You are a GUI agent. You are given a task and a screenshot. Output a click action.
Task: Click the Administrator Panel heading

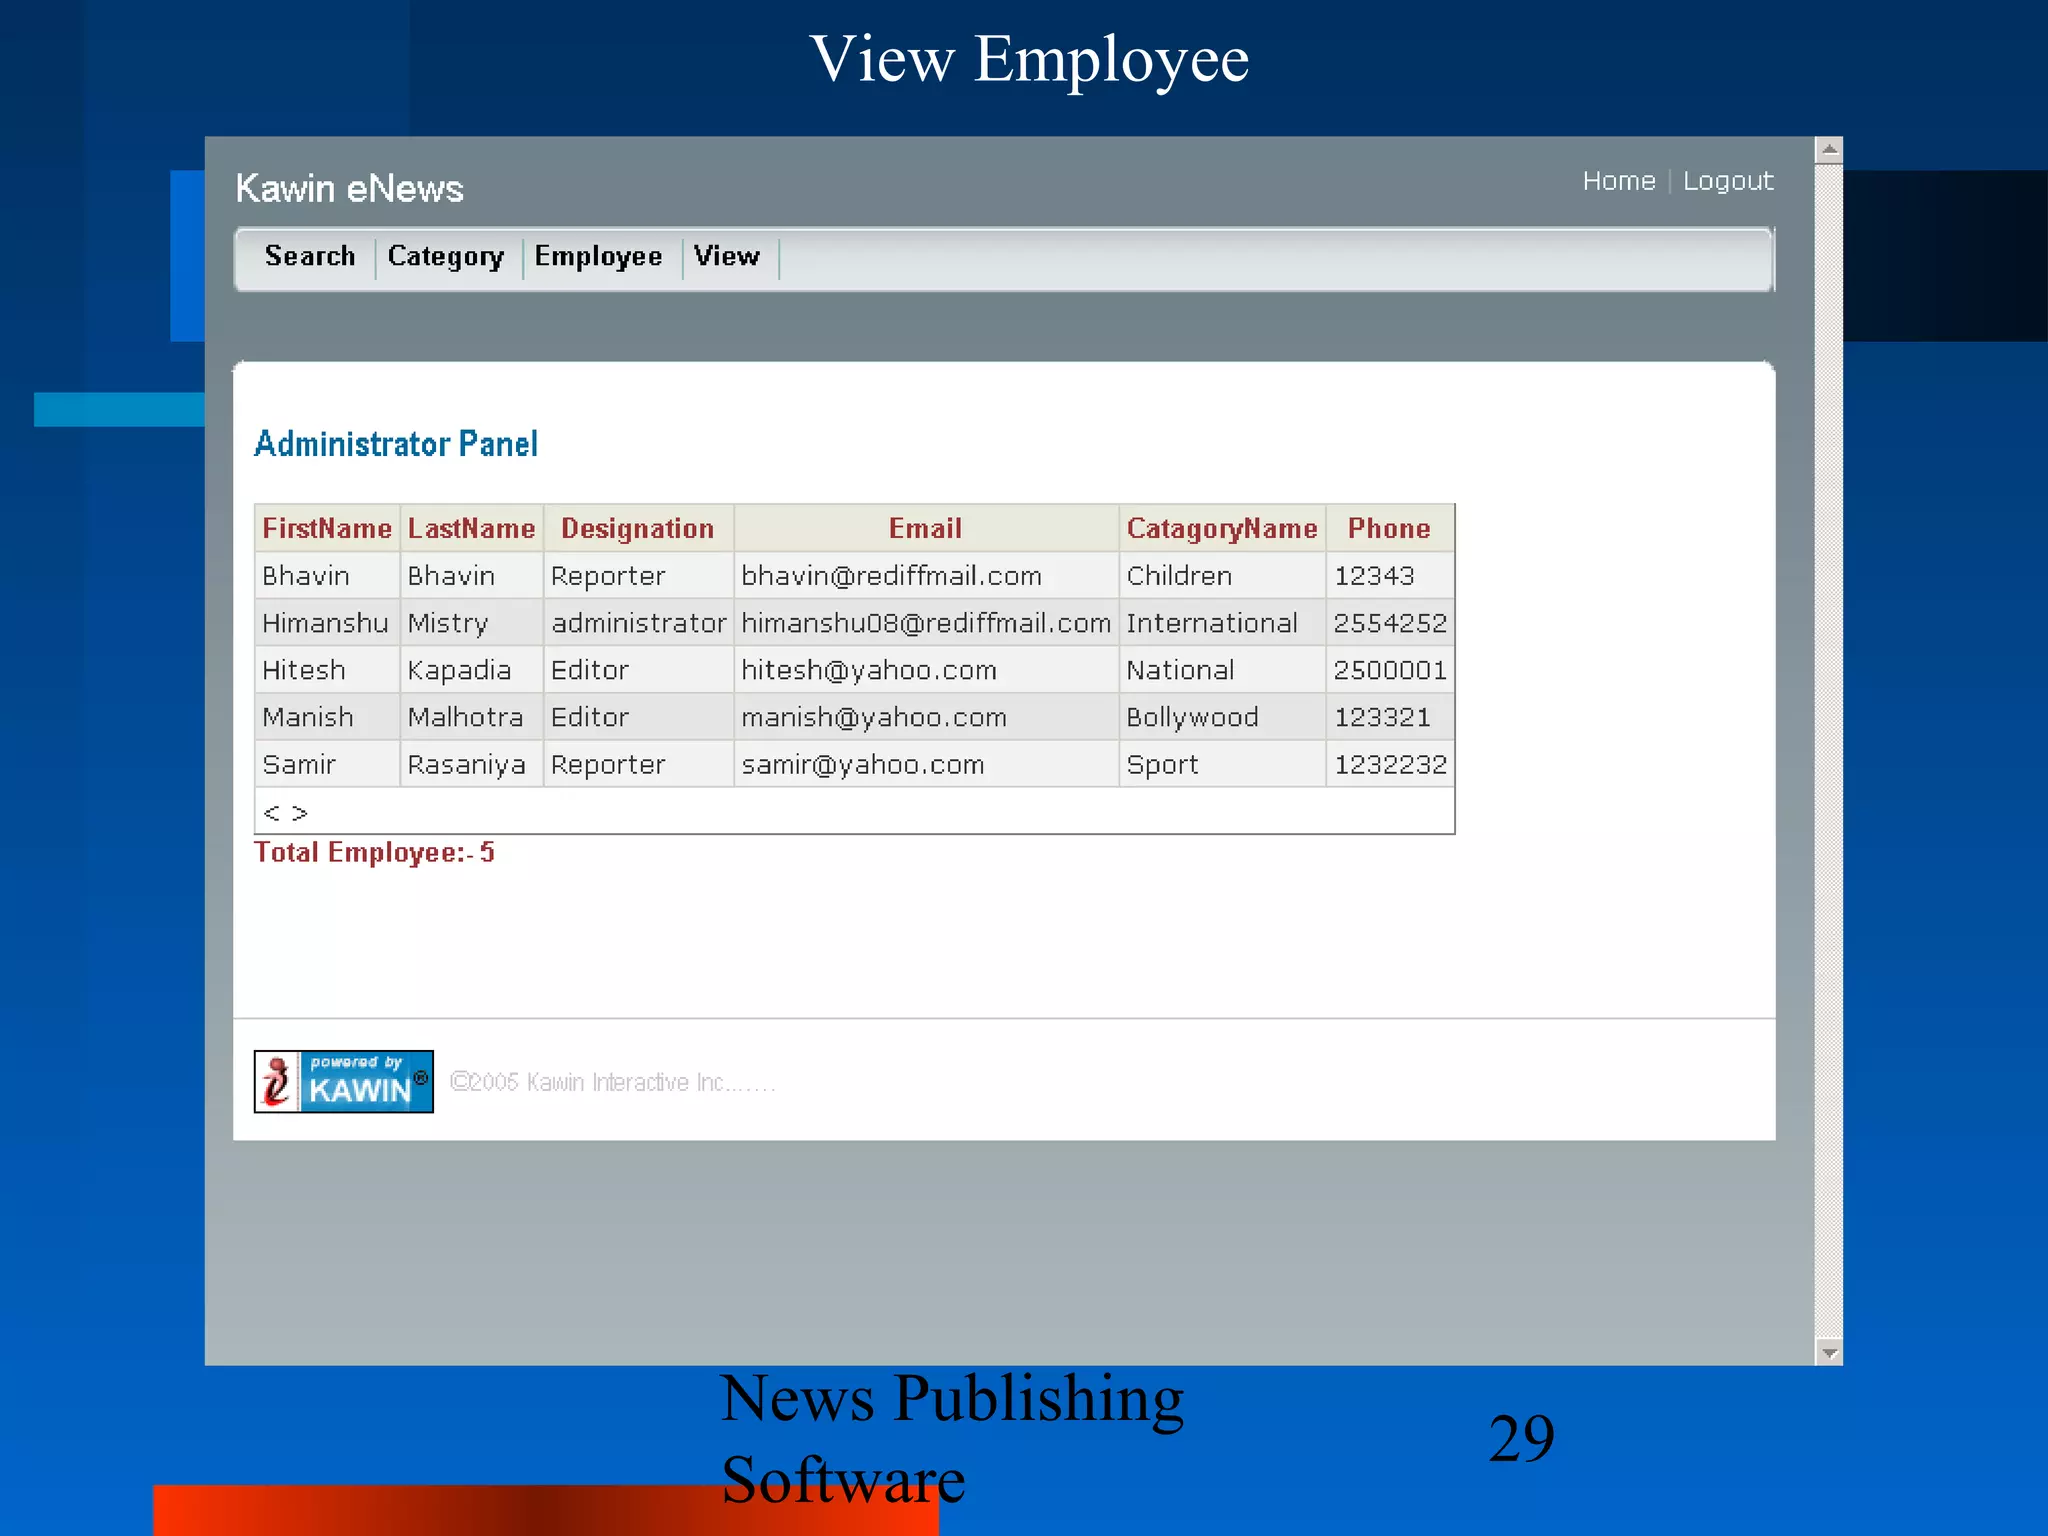tap(396, 443)
